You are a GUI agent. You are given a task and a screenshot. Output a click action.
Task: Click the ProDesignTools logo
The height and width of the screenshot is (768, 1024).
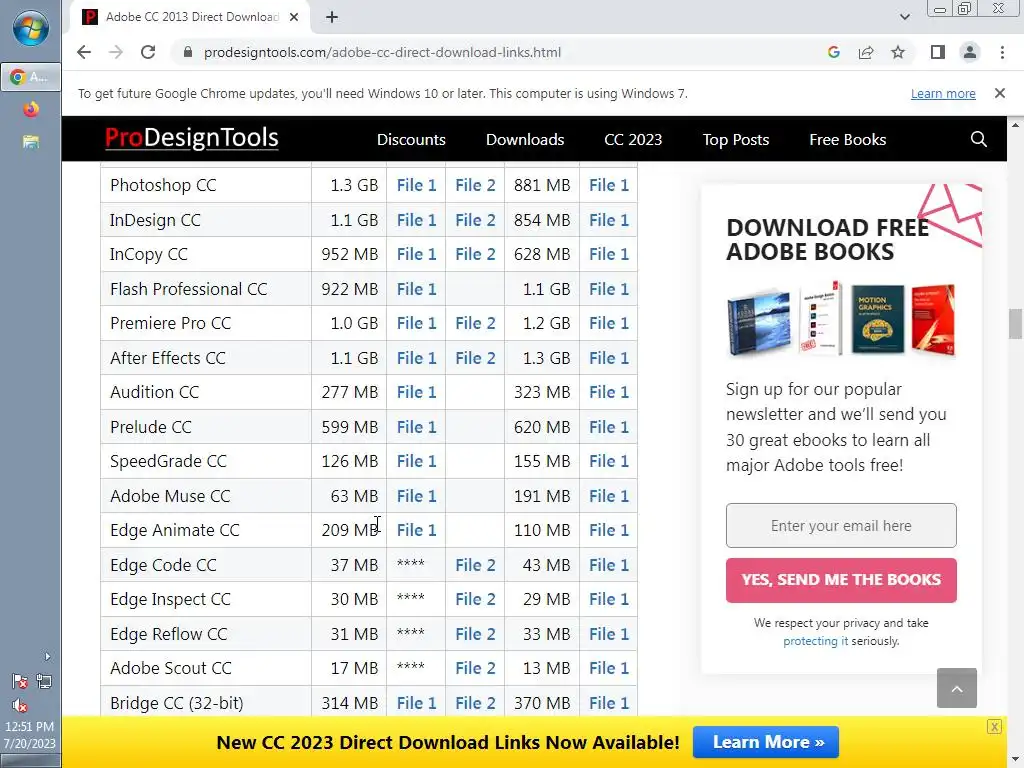191,138
